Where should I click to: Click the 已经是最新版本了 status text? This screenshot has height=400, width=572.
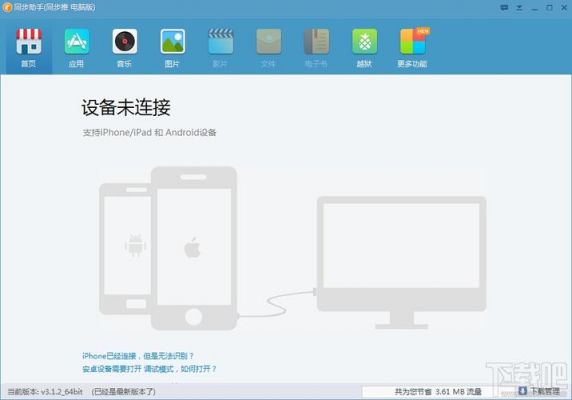click(x=123, y=392)
